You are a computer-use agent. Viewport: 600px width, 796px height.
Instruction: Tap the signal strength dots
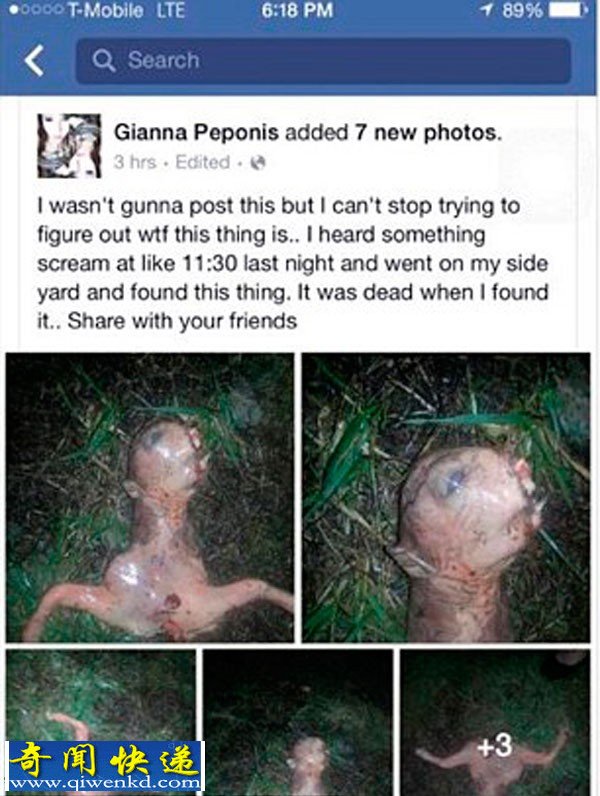36,10
